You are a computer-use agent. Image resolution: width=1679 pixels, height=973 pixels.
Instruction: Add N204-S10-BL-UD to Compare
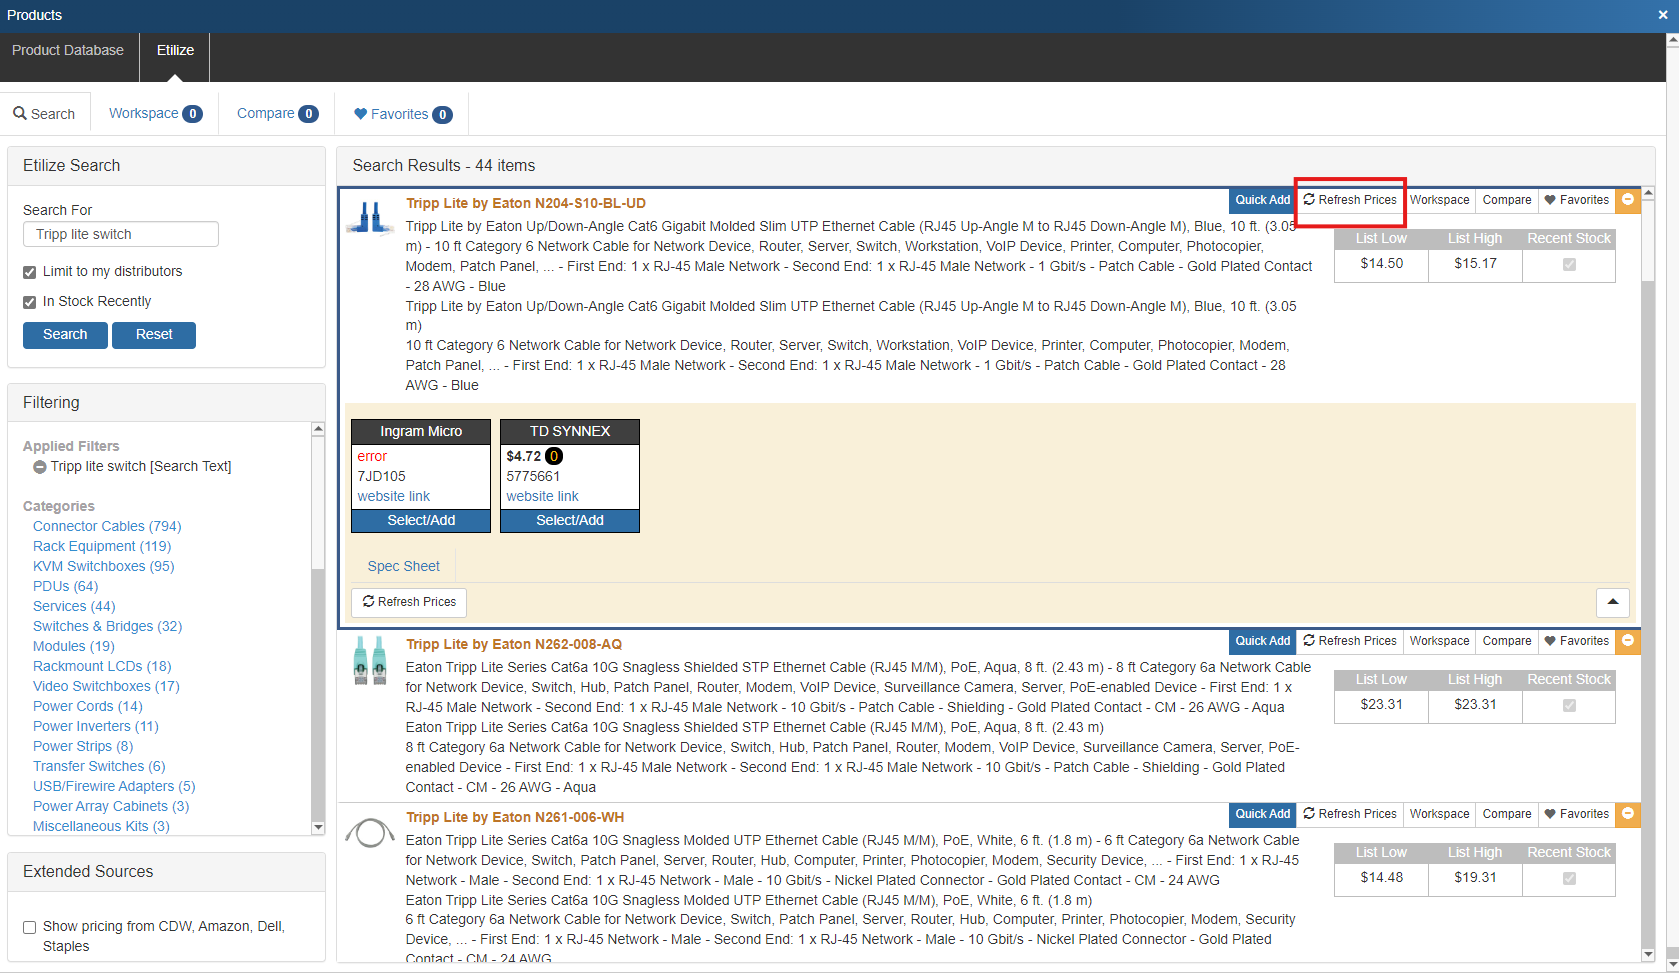tap(1507, 200)
